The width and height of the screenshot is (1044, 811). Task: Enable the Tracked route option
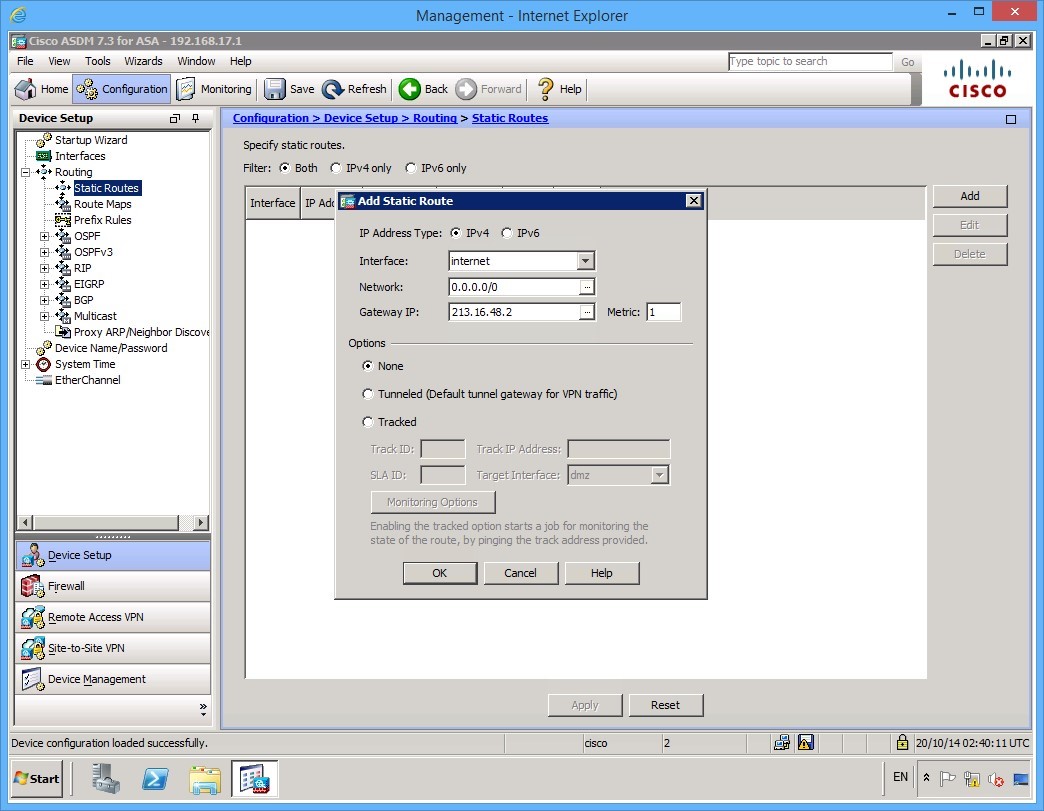tap(368, 421)
